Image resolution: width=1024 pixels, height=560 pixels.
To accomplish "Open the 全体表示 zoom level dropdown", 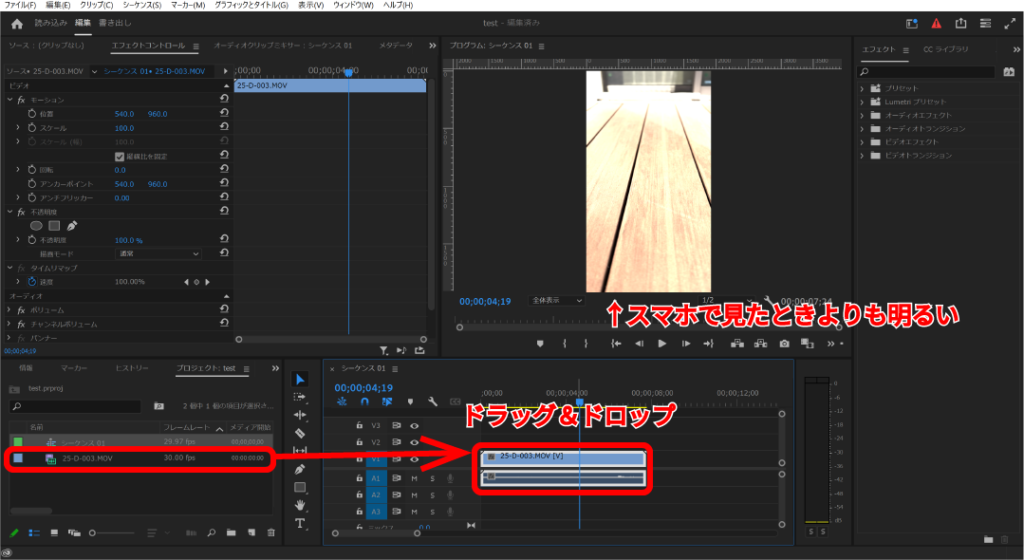I will pos(557,300).
